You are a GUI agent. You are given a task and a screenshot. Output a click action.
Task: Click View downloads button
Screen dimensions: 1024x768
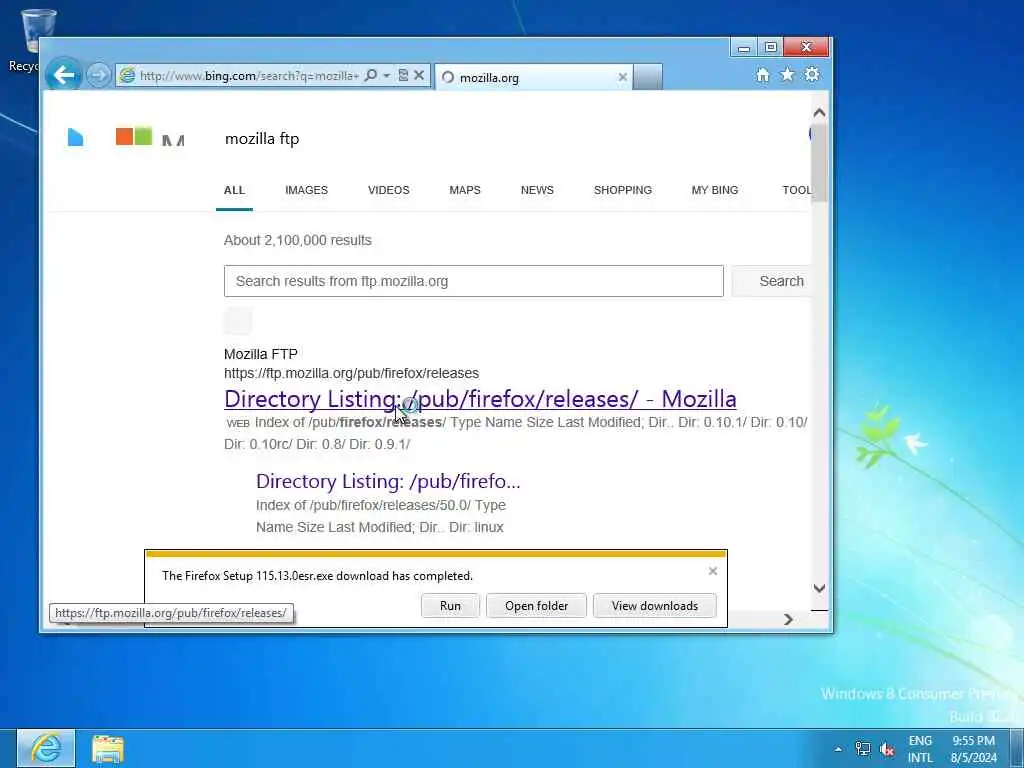click(654, 605)
